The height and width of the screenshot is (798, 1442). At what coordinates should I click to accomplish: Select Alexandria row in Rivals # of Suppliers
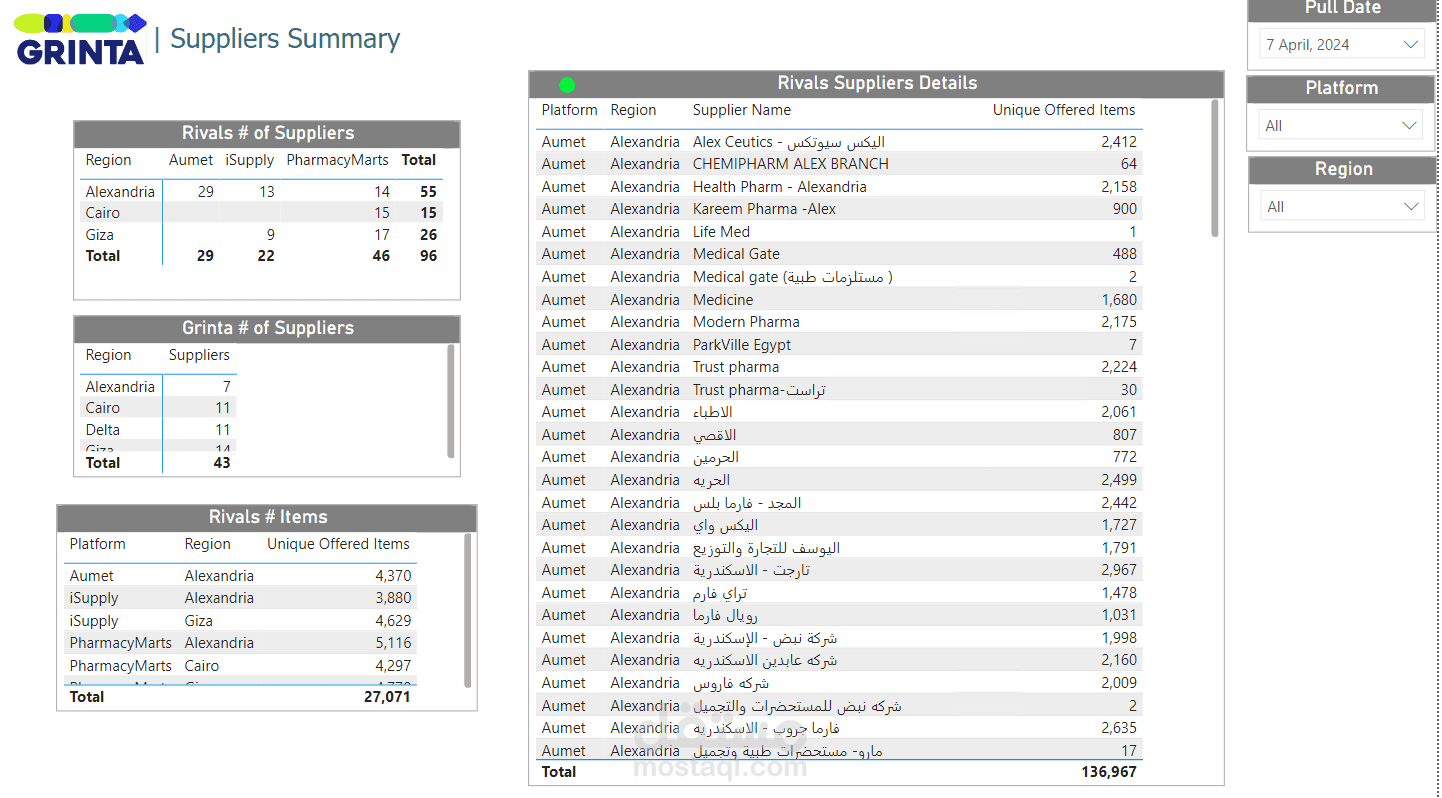[262, 191]
